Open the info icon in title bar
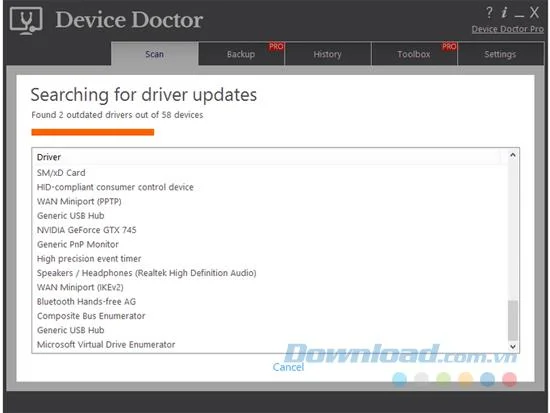Image resolution: width=550 pixels, height=413 pixels. 504,12
